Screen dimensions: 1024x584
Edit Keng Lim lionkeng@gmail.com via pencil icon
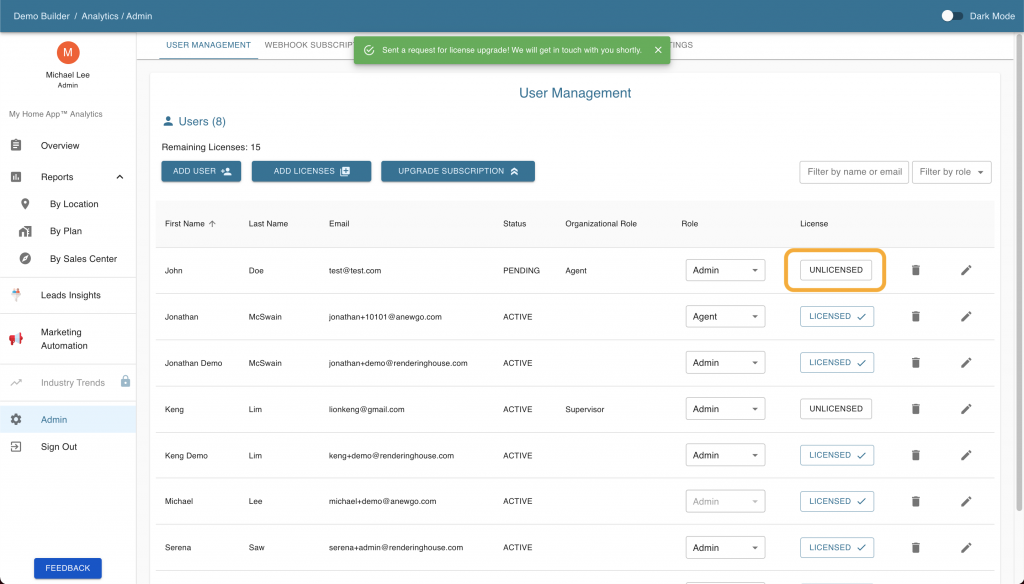coord(966,409)
